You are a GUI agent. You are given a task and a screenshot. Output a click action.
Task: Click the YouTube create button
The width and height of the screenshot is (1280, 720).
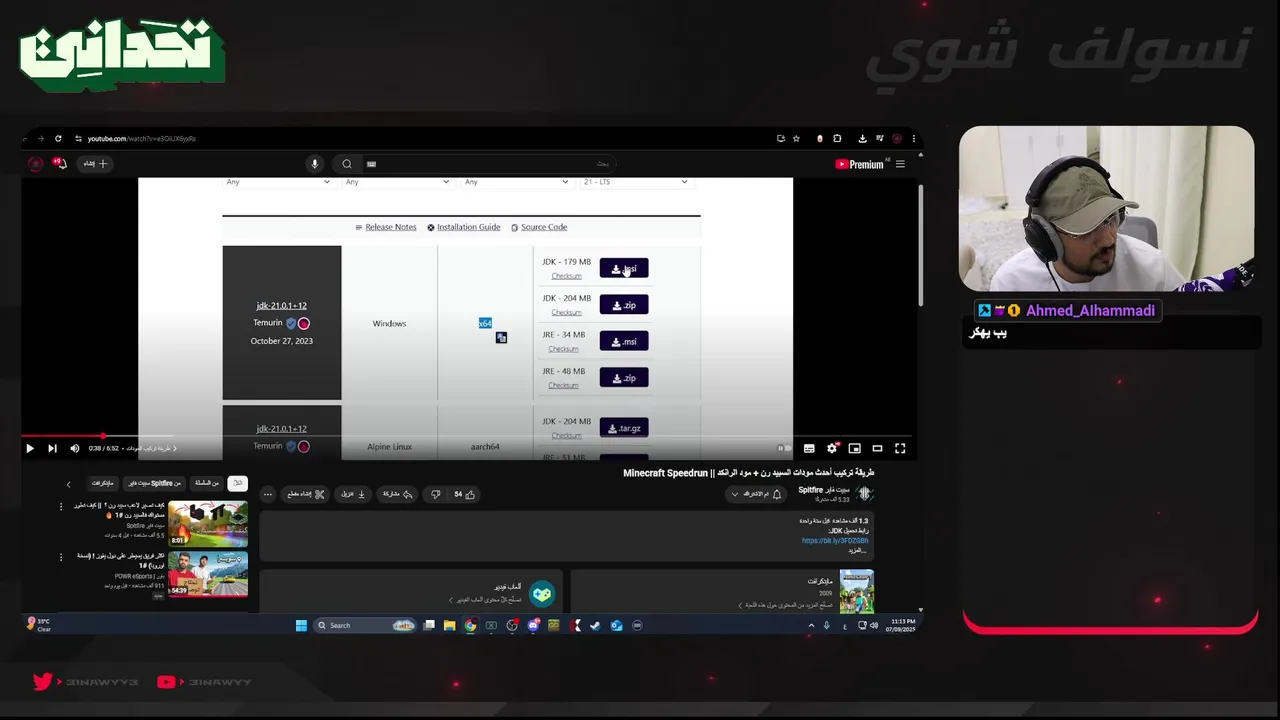click(96, 164)
